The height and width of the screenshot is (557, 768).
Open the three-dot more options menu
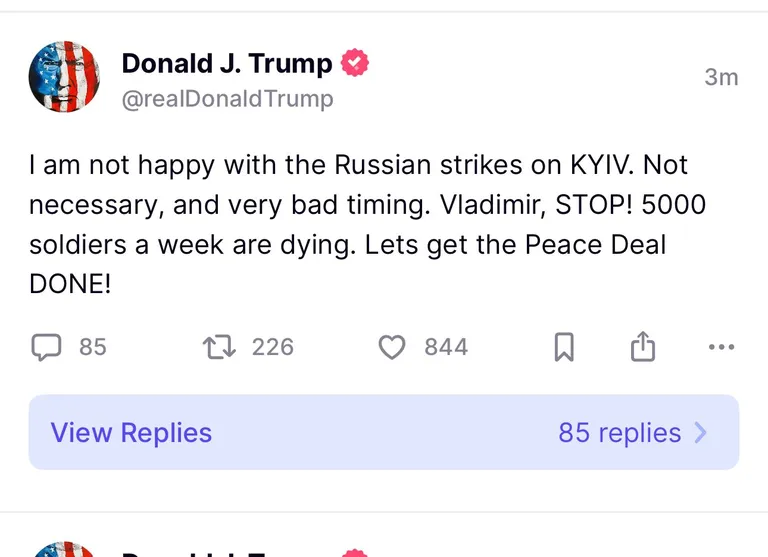click(721, 347)
